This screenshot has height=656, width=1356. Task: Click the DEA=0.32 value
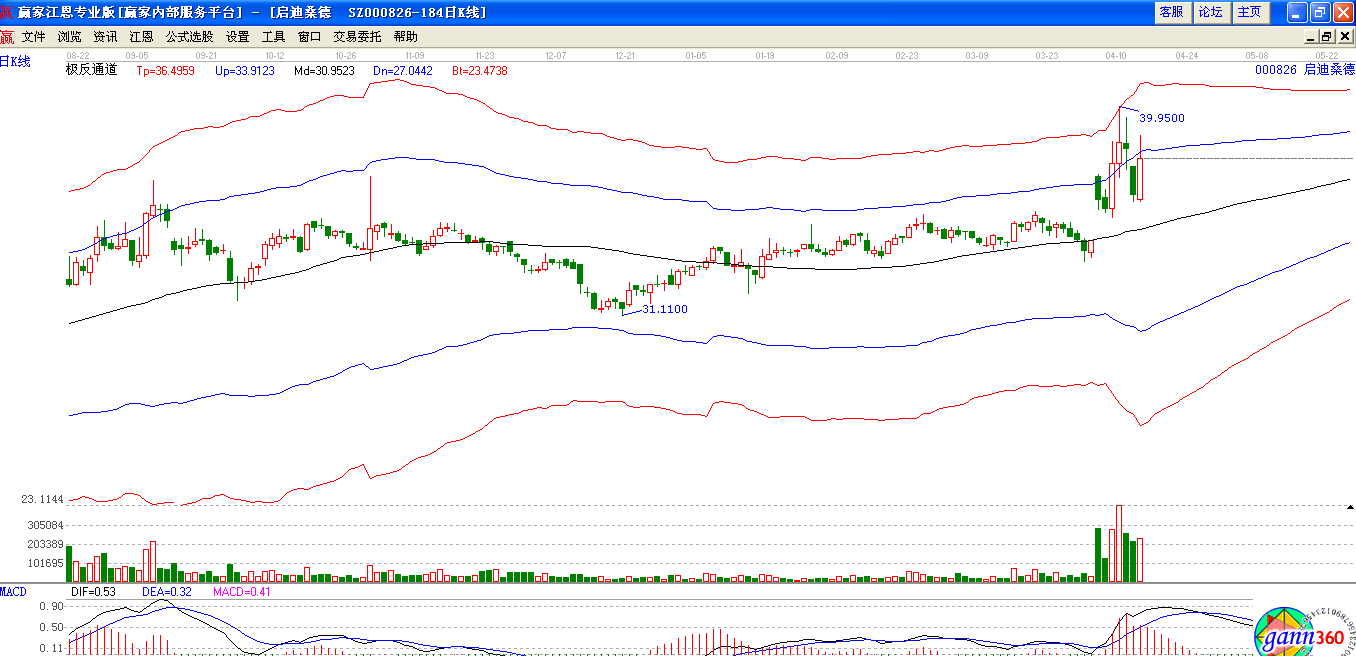point(166,592)
